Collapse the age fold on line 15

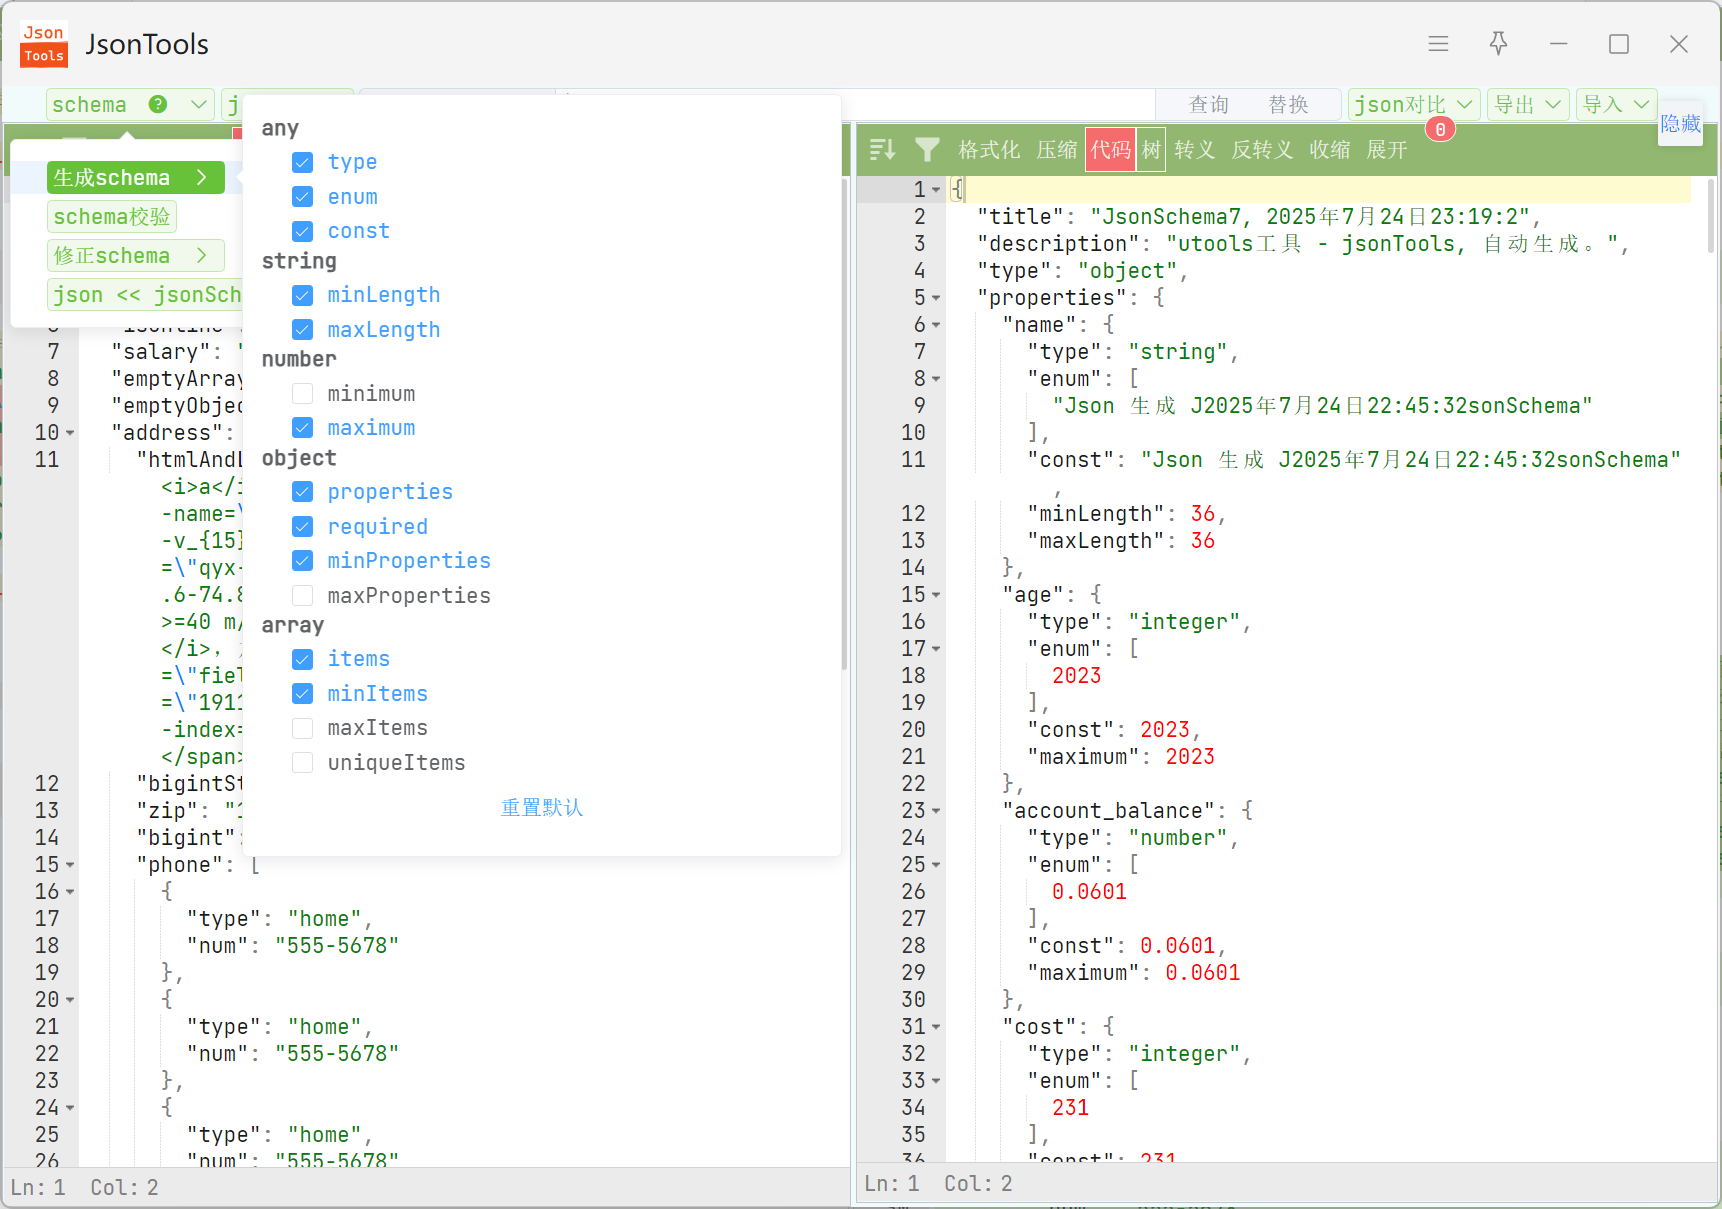click(936, 595)
